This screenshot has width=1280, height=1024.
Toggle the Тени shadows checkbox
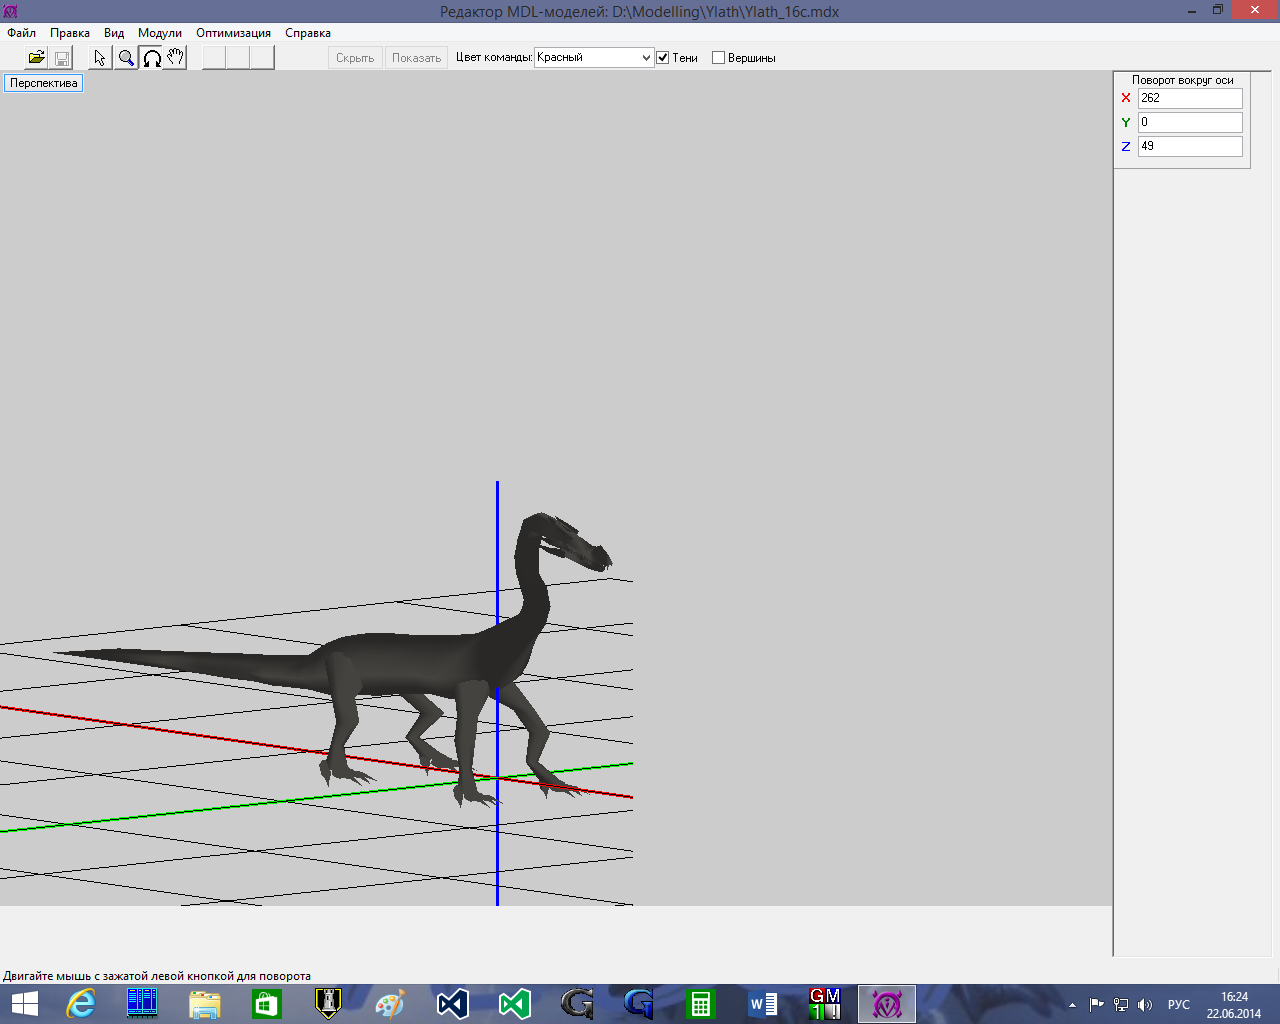(663, 58)
